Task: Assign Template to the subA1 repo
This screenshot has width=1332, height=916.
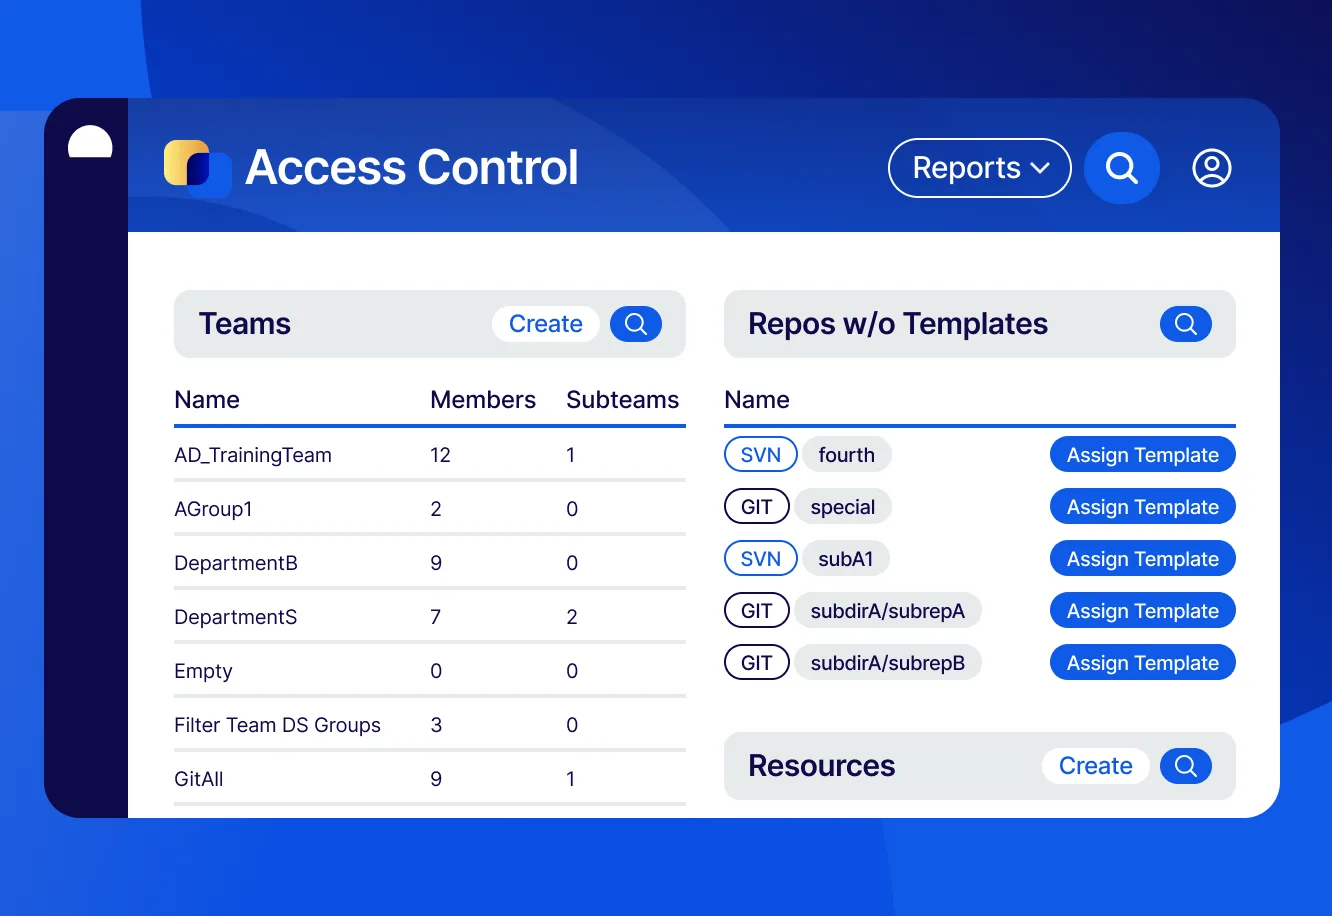Action: click(1143, 559)
